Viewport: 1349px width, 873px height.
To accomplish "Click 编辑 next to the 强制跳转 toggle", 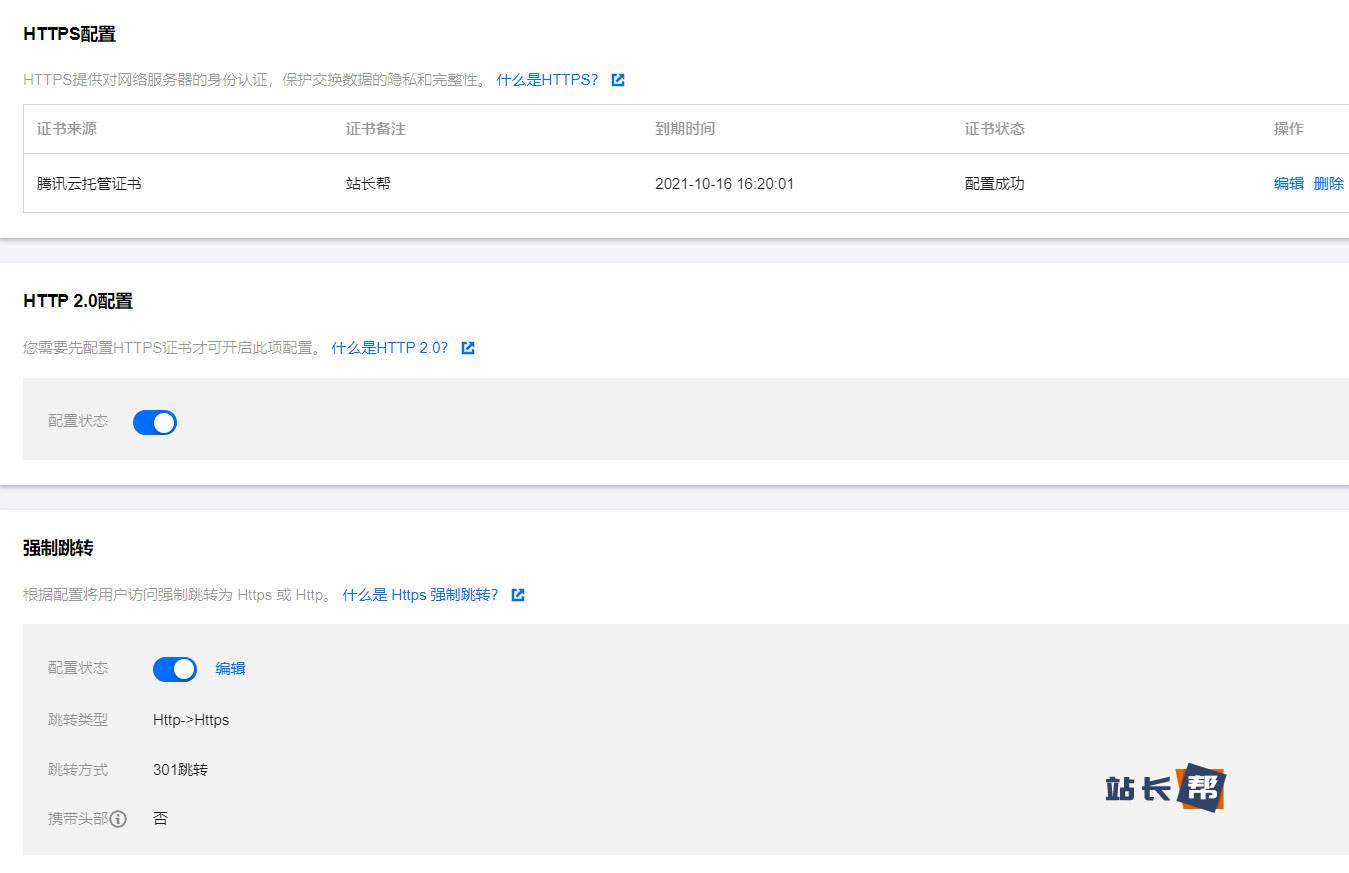I will 230,669.
